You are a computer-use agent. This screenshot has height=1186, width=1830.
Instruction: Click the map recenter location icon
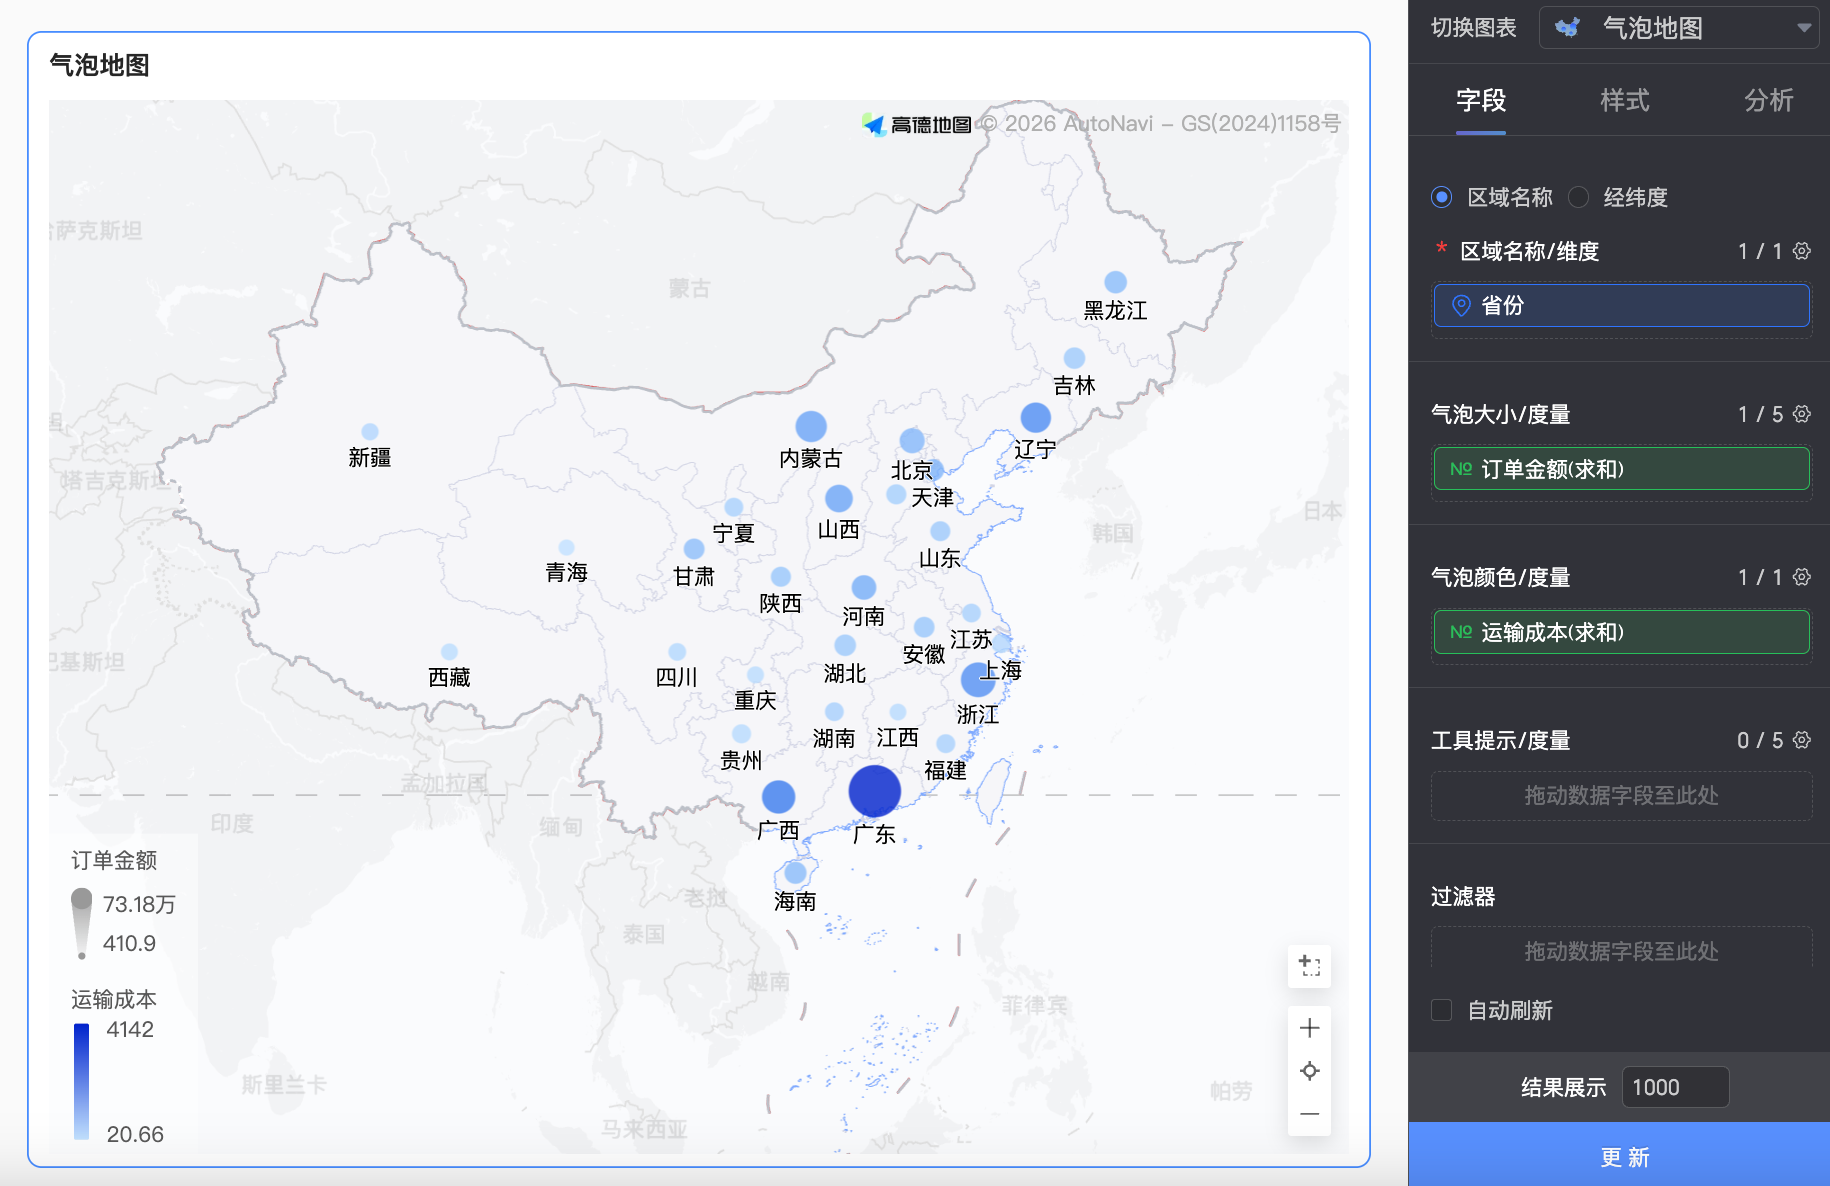click(1309, 1071)
